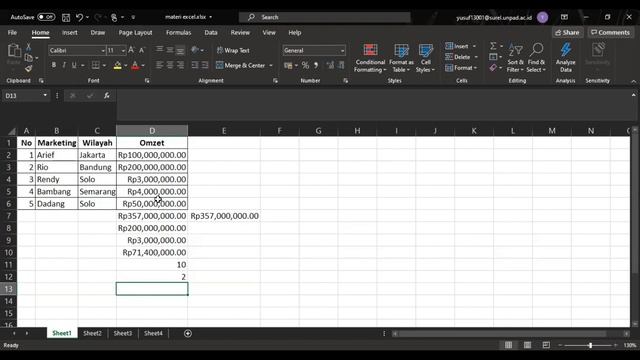Switch to the Formulas tab

[x=178, y=33]
